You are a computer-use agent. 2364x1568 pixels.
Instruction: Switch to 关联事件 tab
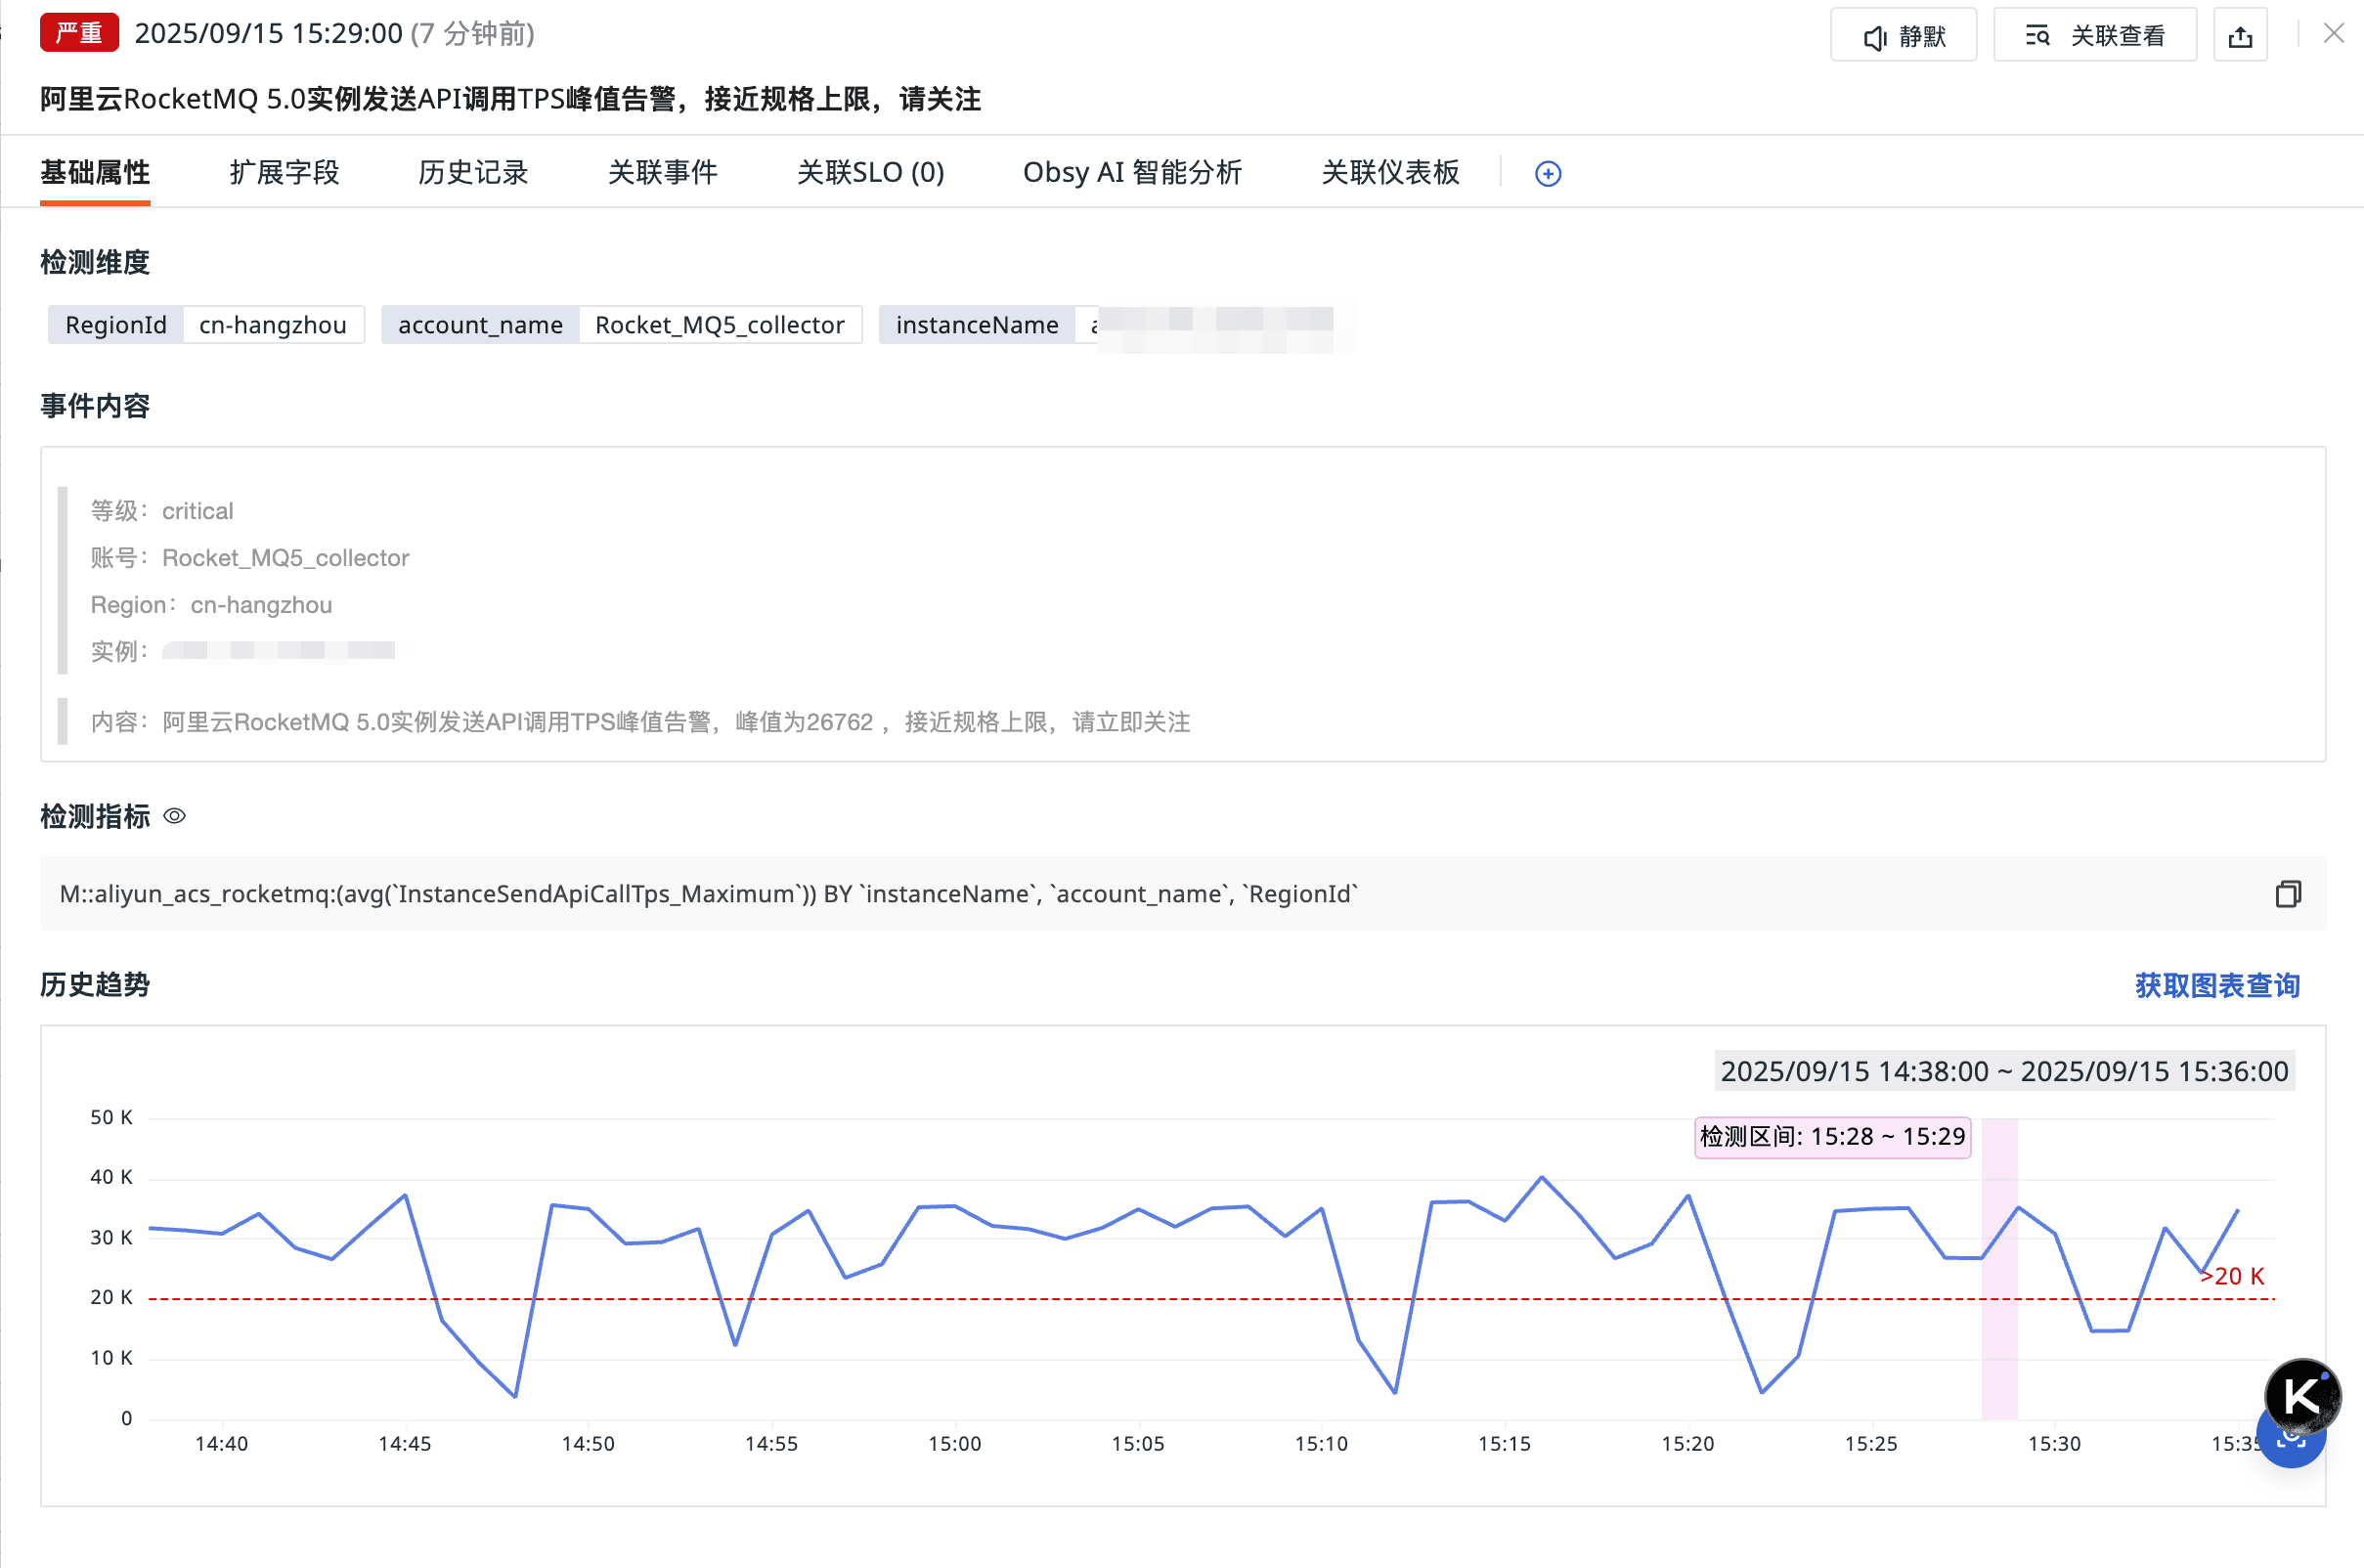click(662, 173)
